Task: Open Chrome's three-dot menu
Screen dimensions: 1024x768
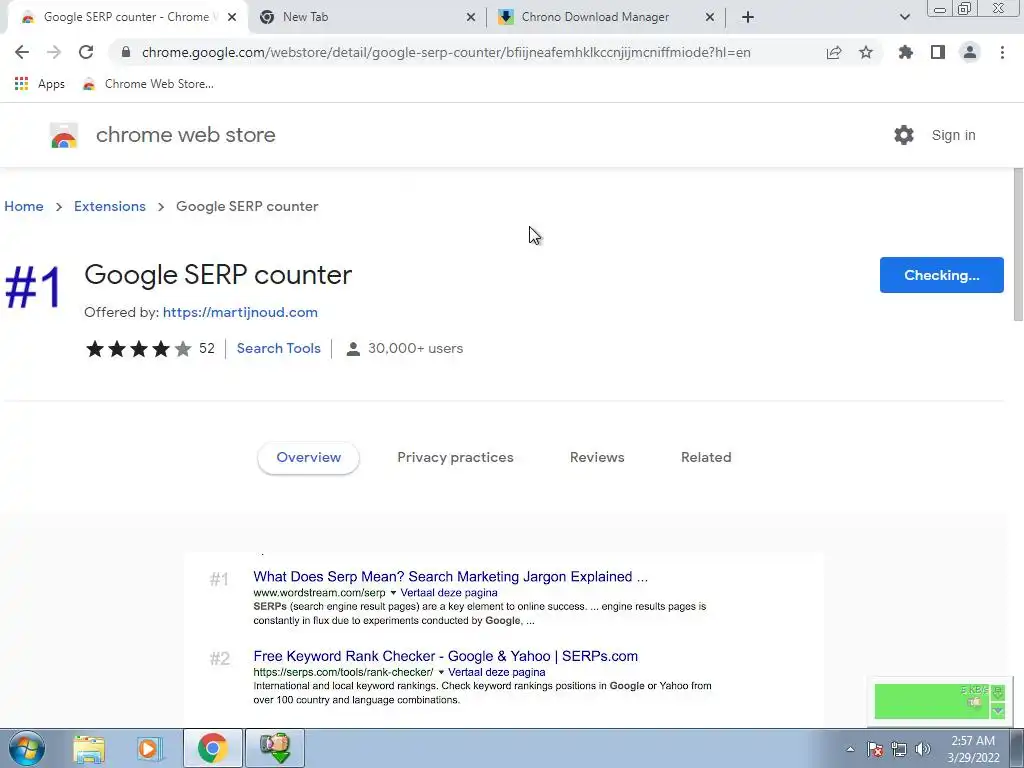Action: (x=1002, y=52)
